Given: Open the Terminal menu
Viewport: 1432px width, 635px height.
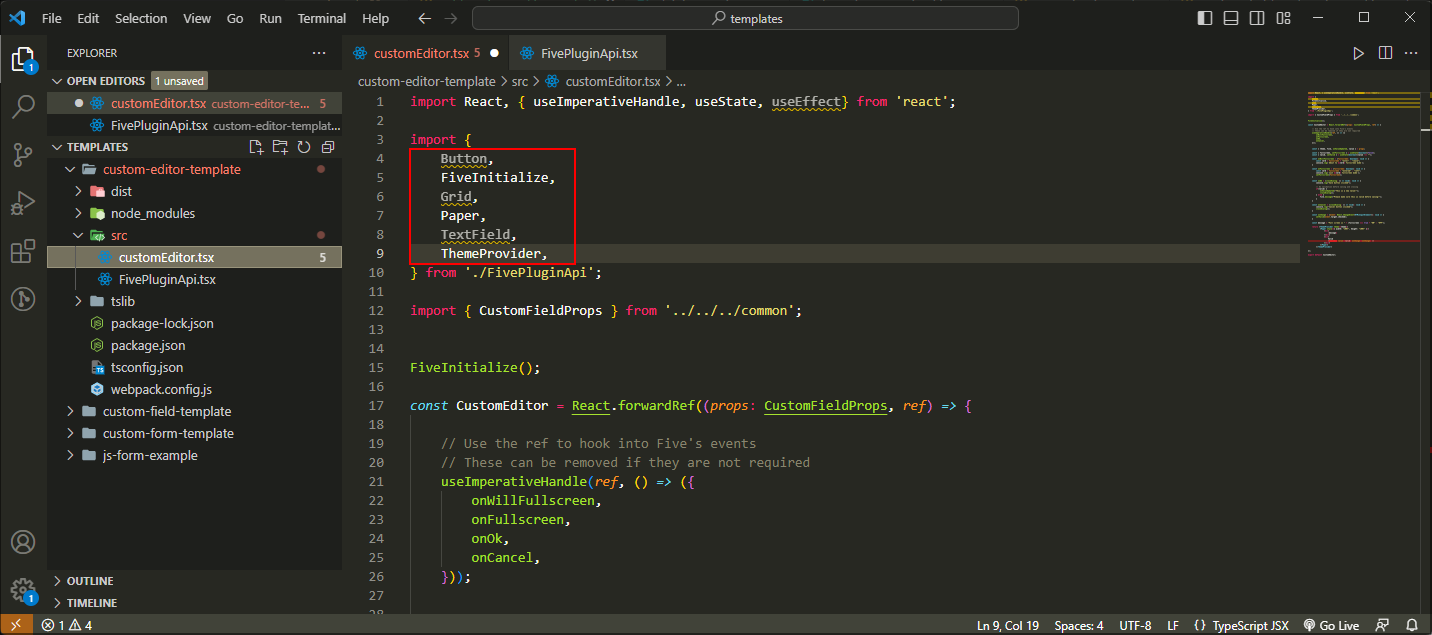Looking at the screenshot, I should tap(321, 17).
